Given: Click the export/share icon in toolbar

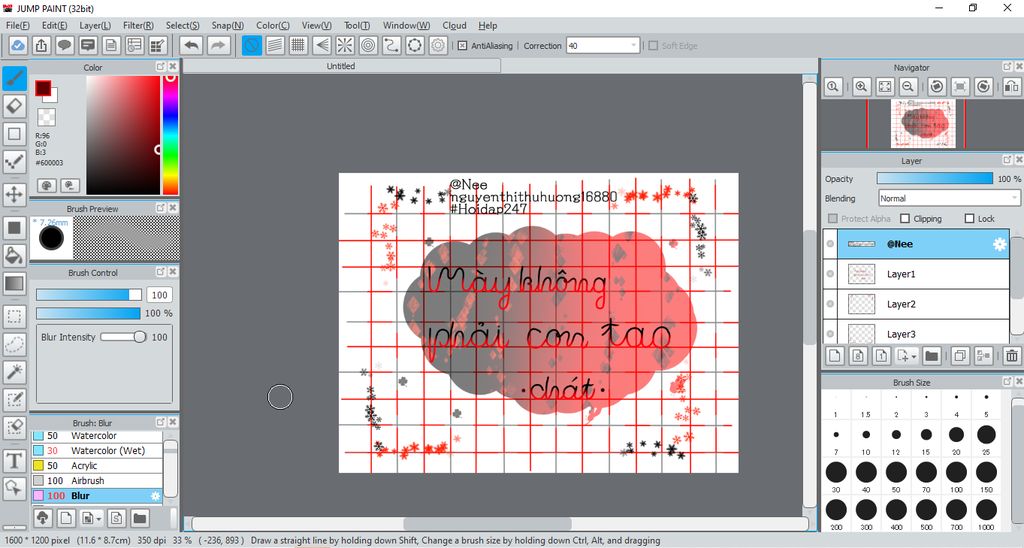Looking at the screenshot, I should (x=41, y=45).
